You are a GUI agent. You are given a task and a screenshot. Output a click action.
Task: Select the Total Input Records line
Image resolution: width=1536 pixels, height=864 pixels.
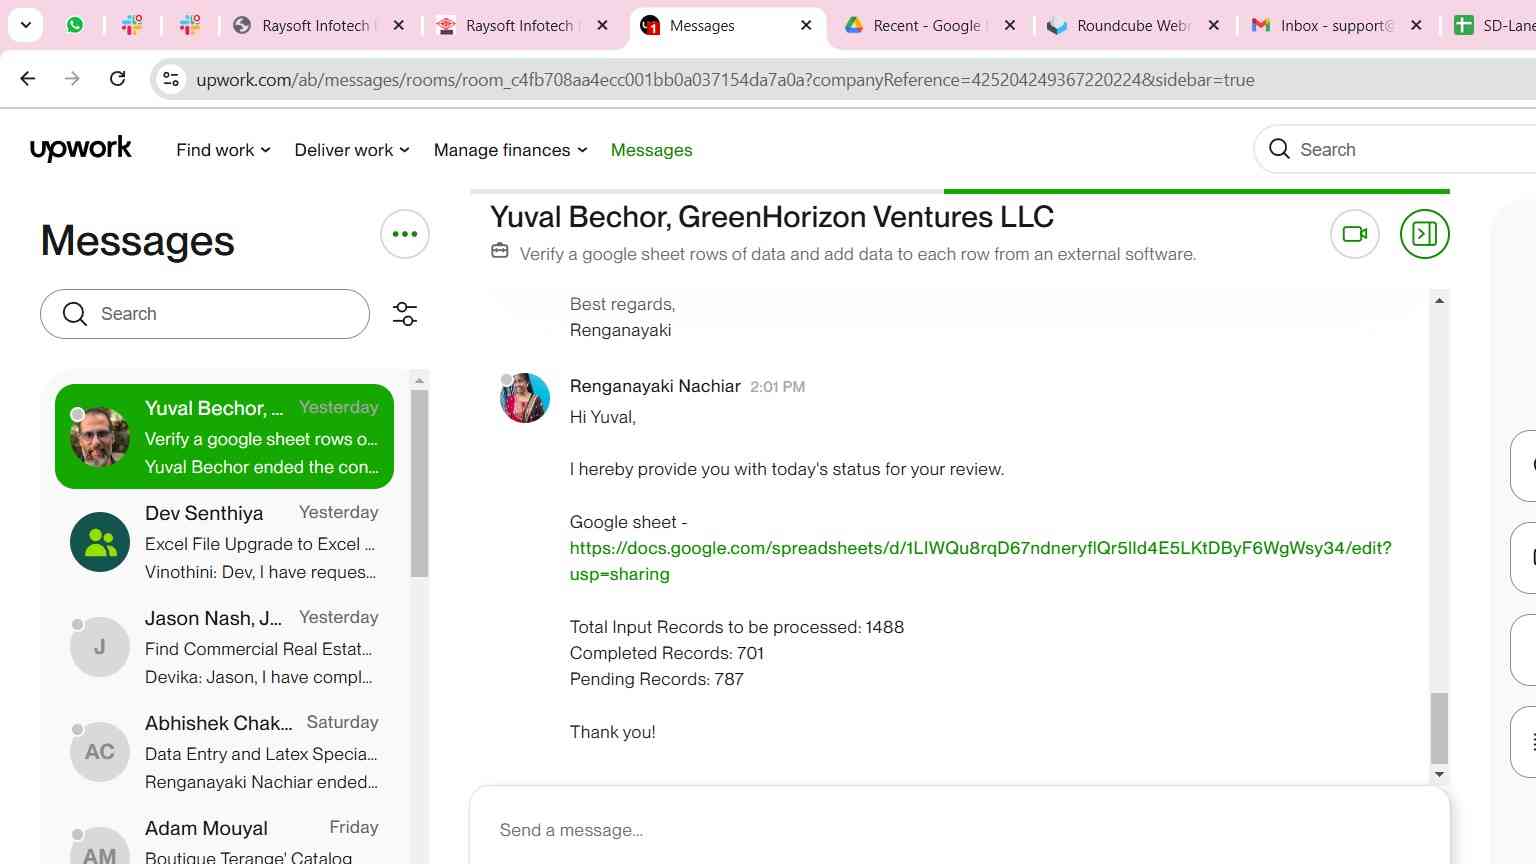pos(737,627)
